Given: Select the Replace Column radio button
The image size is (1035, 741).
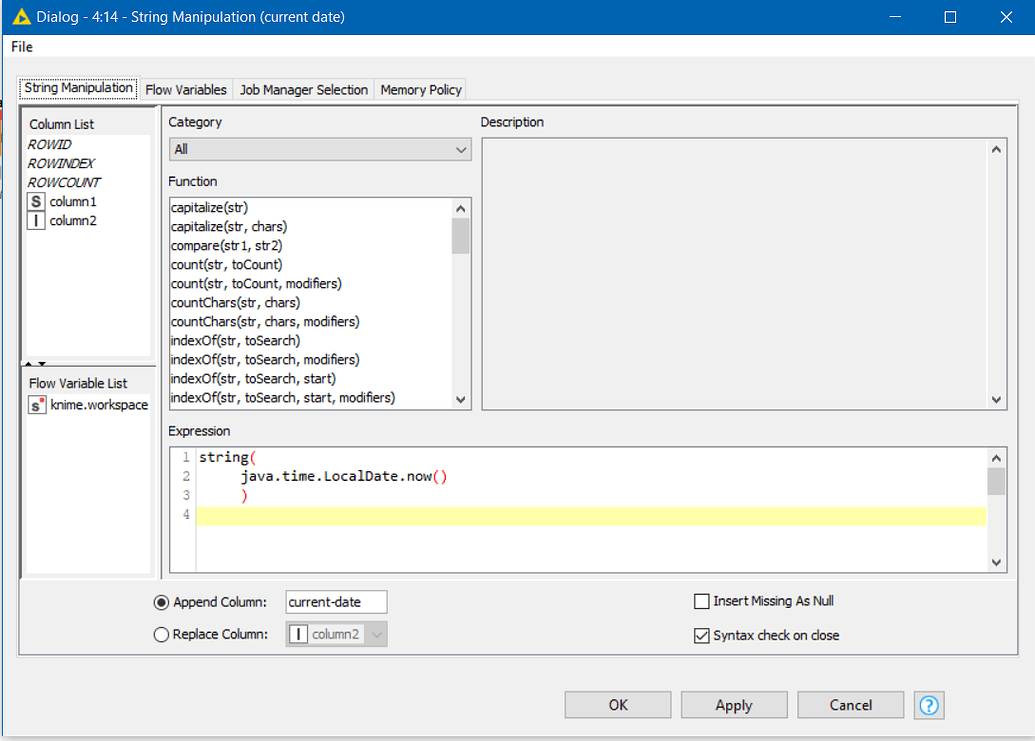Looking at the screenshot, I should [x=160, y=634].
